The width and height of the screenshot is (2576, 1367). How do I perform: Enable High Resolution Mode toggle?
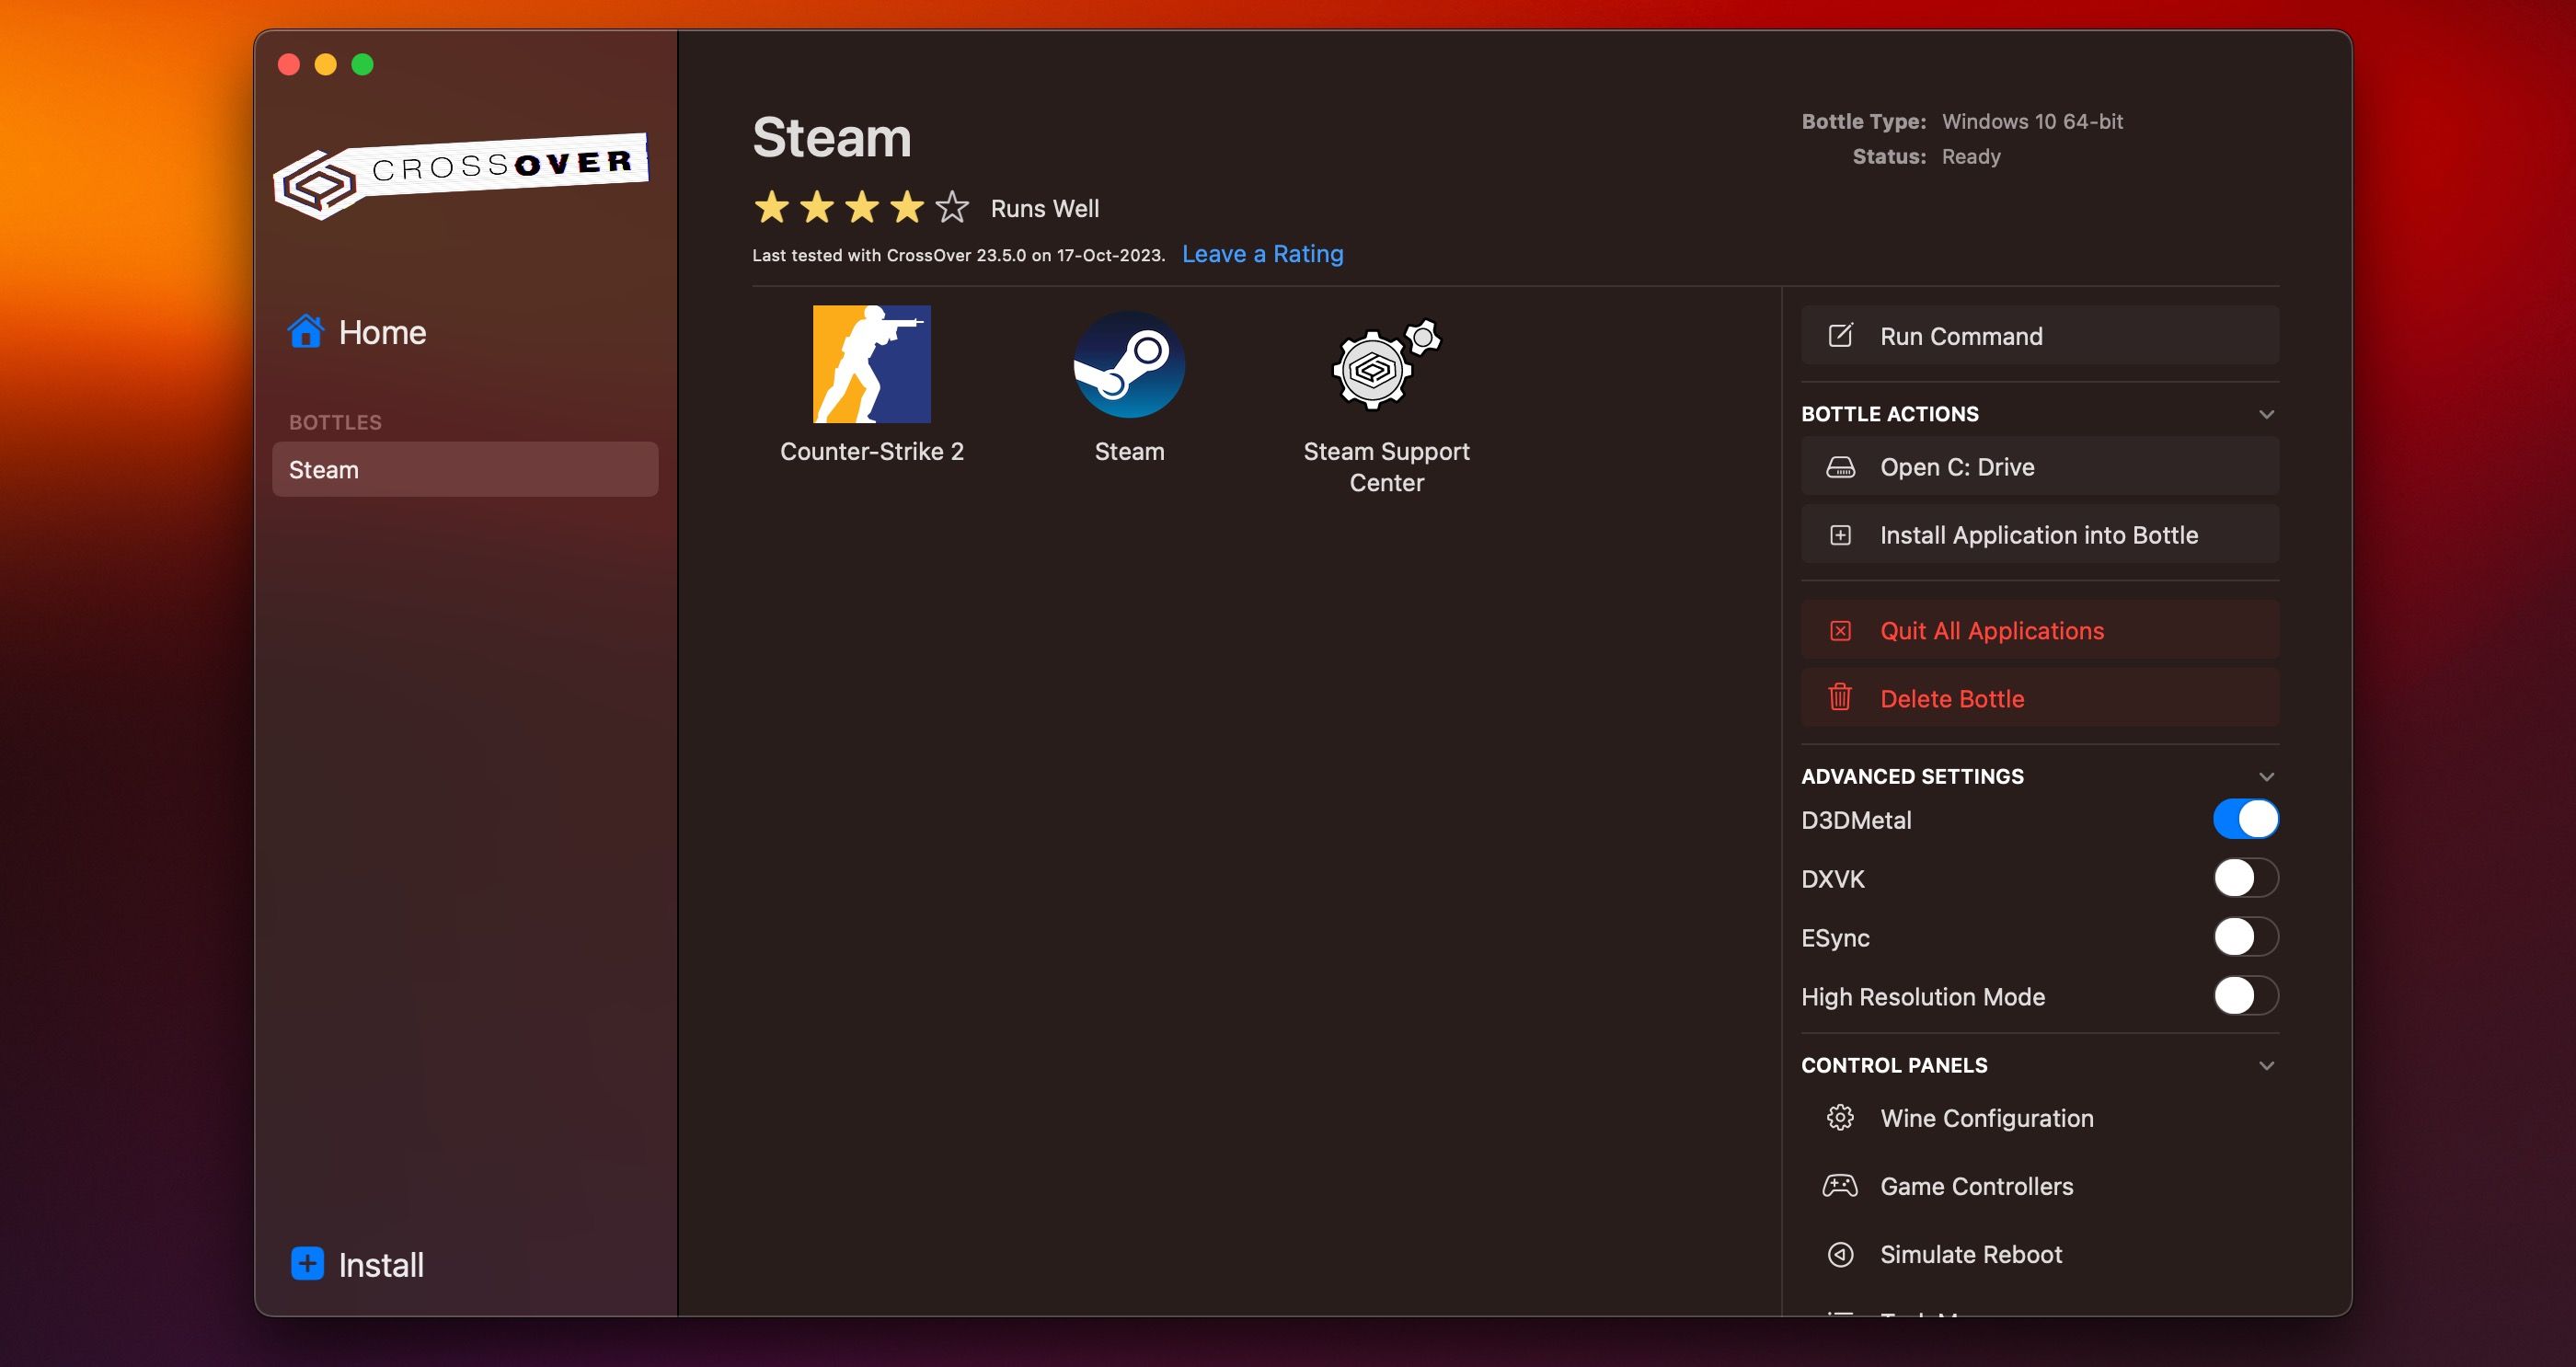coord(2242,995)
